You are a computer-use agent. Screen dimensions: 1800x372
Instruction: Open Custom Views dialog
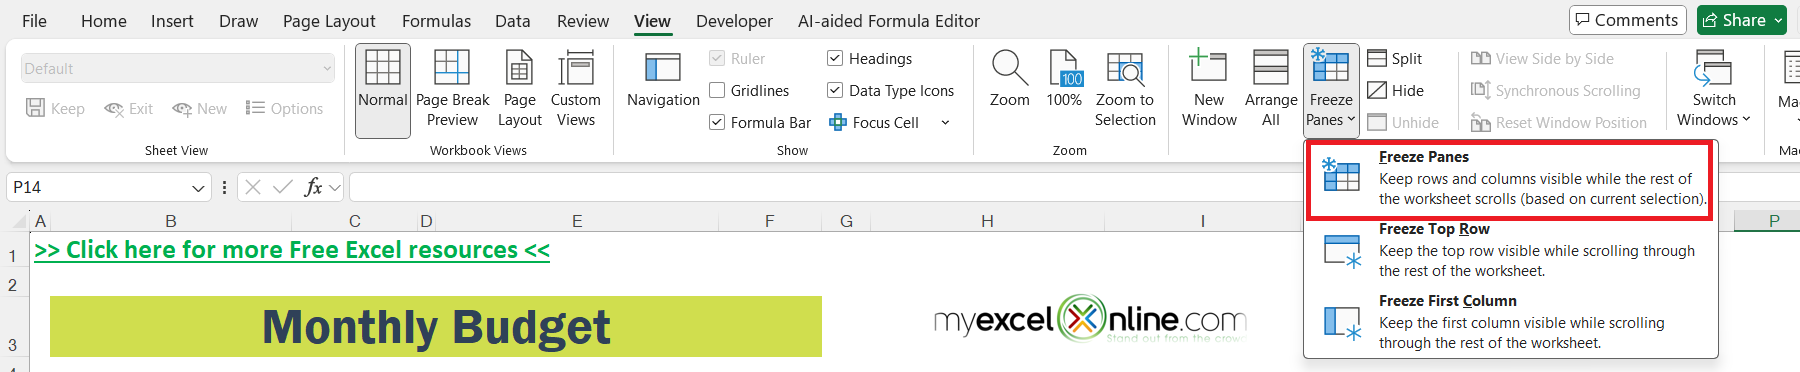tap(575, 90)
